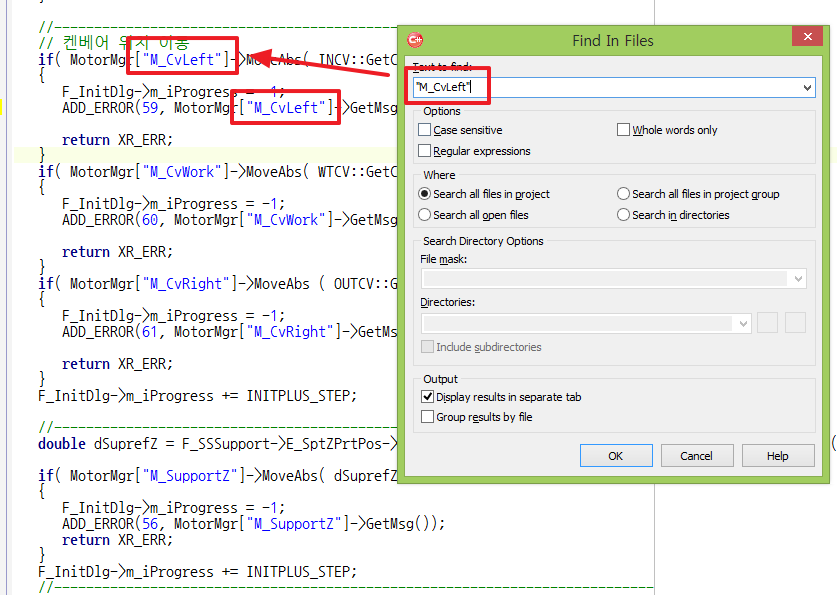Expand the Directories combo box

(742, 323)
